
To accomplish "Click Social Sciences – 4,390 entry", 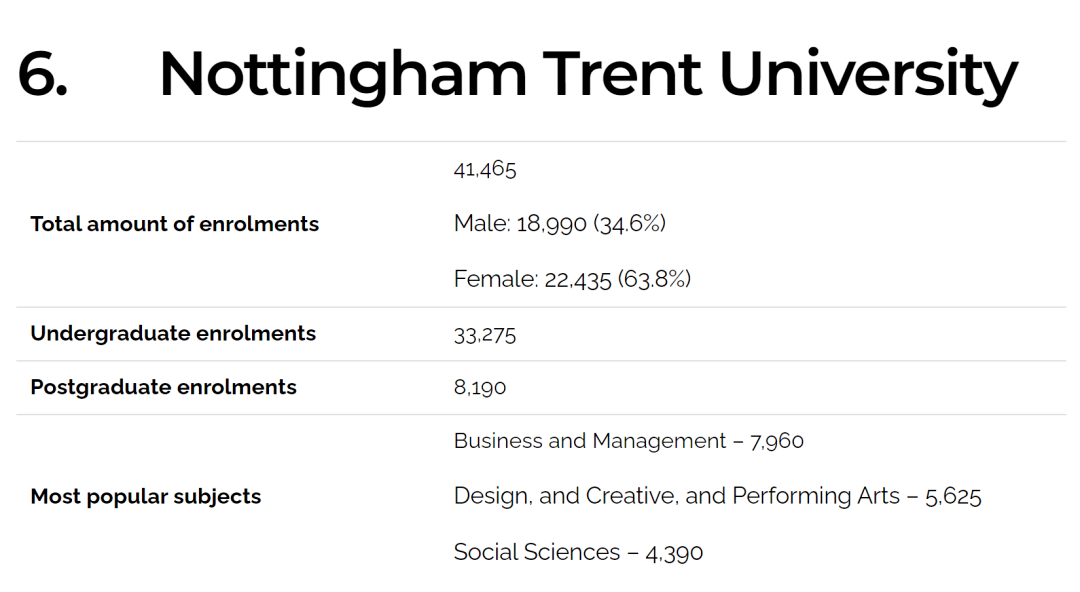I will [x=579, y=552].
